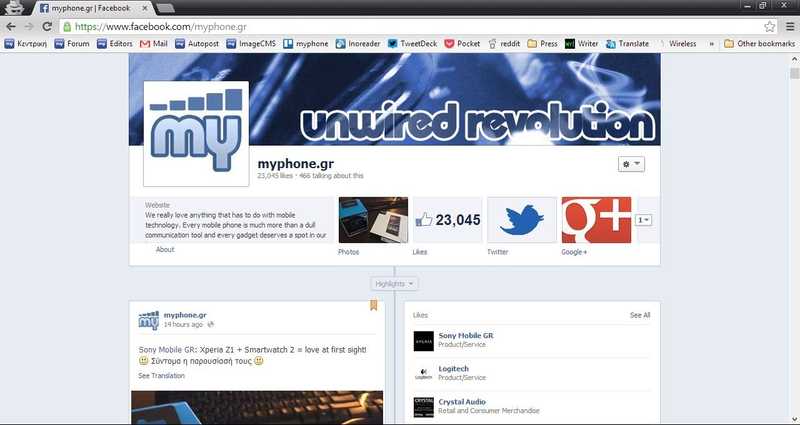Open the Google+ app tile
This screenshot has width=800, height=425.
(x=596, y=220)
